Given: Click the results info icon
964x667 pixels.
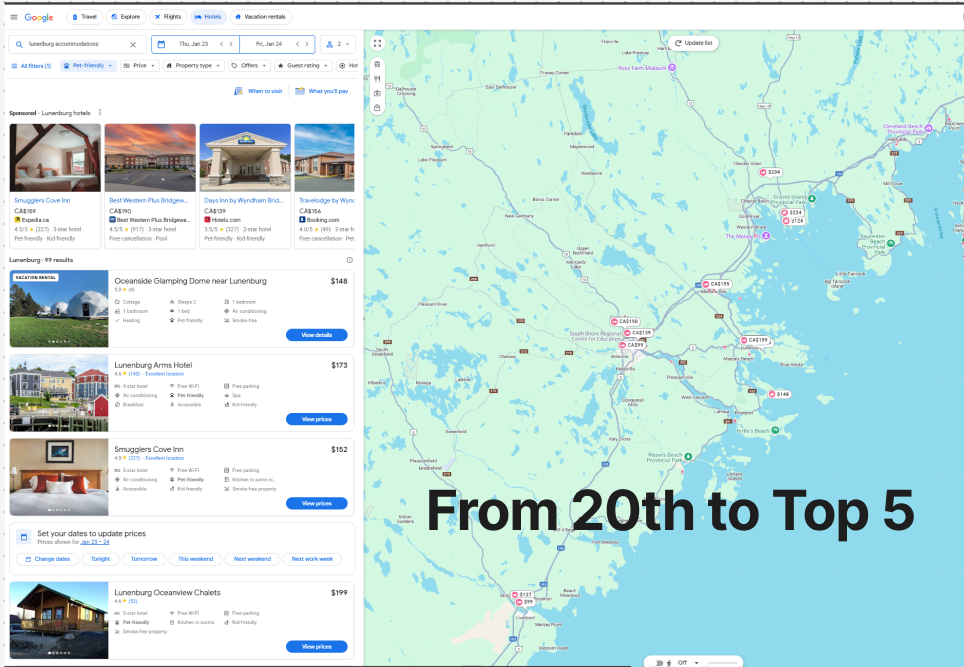Looking at the screenshot, I should coord(349,260).
